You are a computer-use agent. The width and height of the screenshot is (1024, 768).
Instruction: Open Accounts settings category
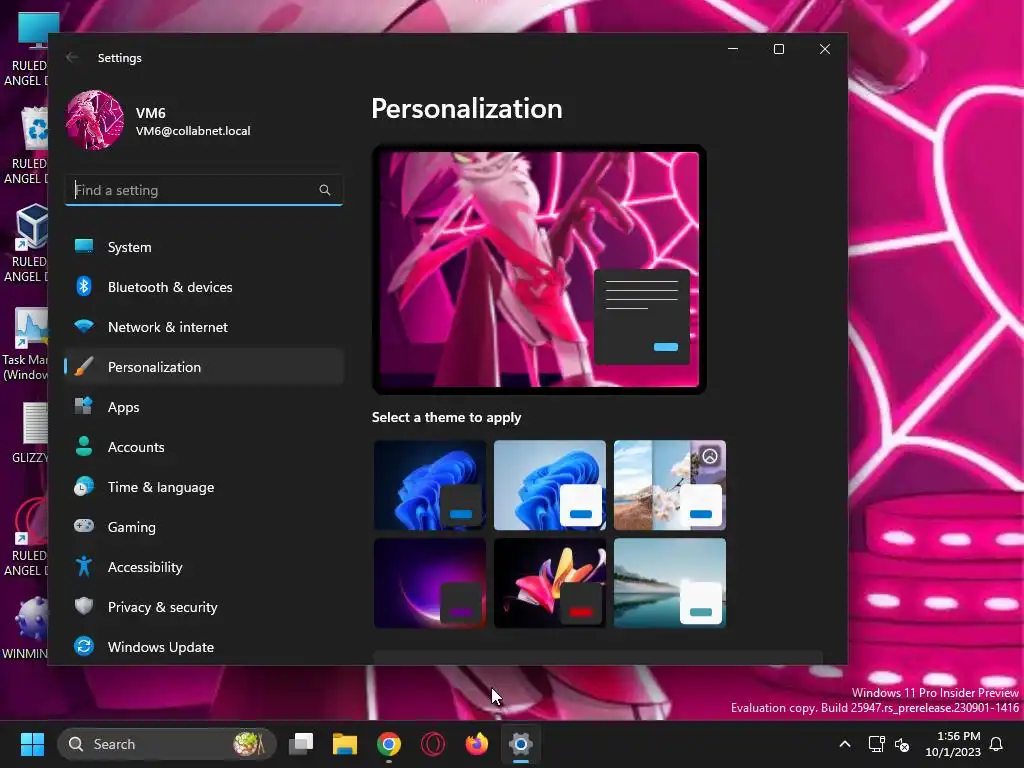click(x=204, y=447)
